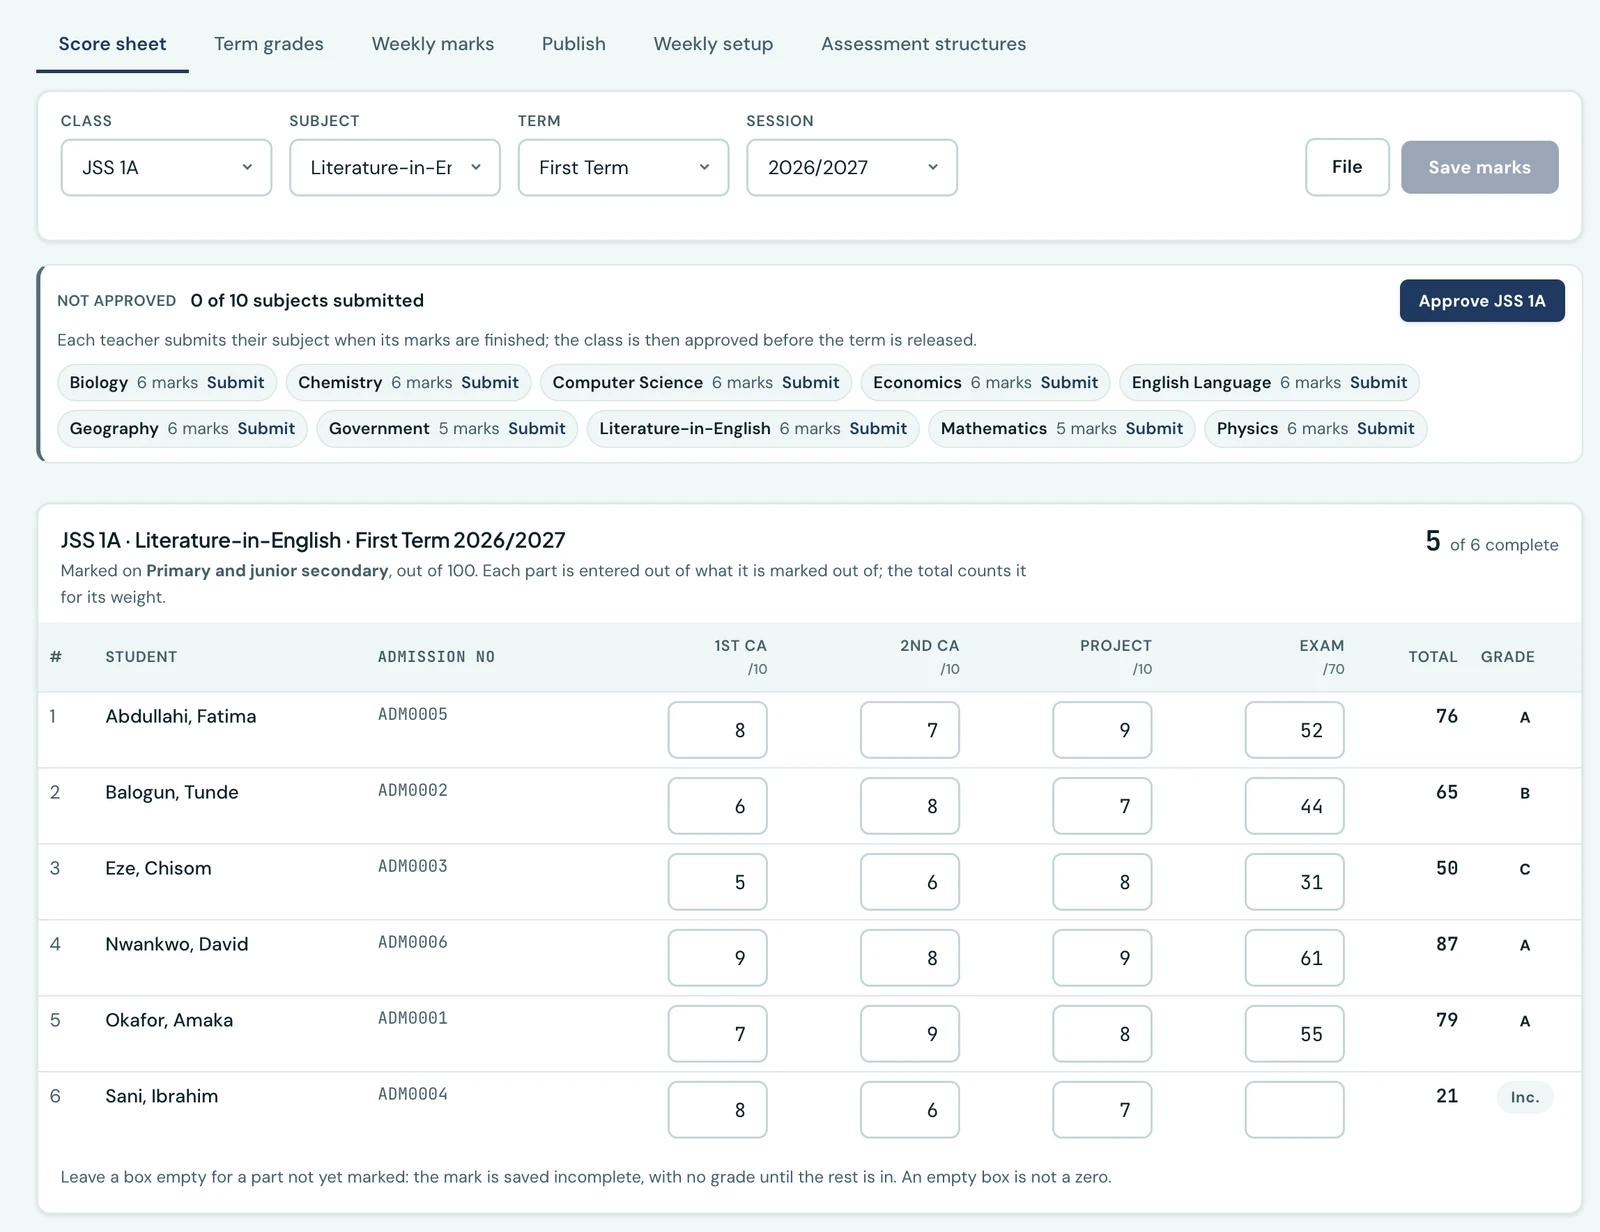Submit English Language marks

click(x=1379, y=383)
